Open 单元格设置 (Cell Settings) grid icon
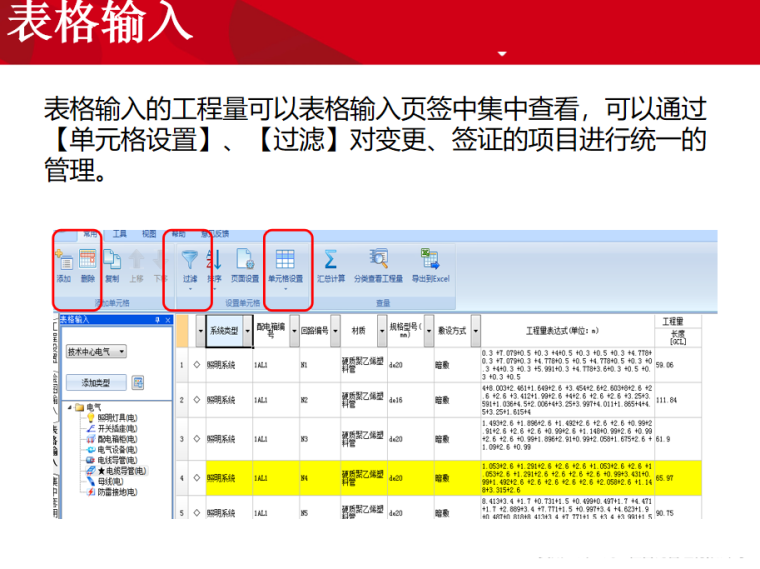 click(285, 262)
